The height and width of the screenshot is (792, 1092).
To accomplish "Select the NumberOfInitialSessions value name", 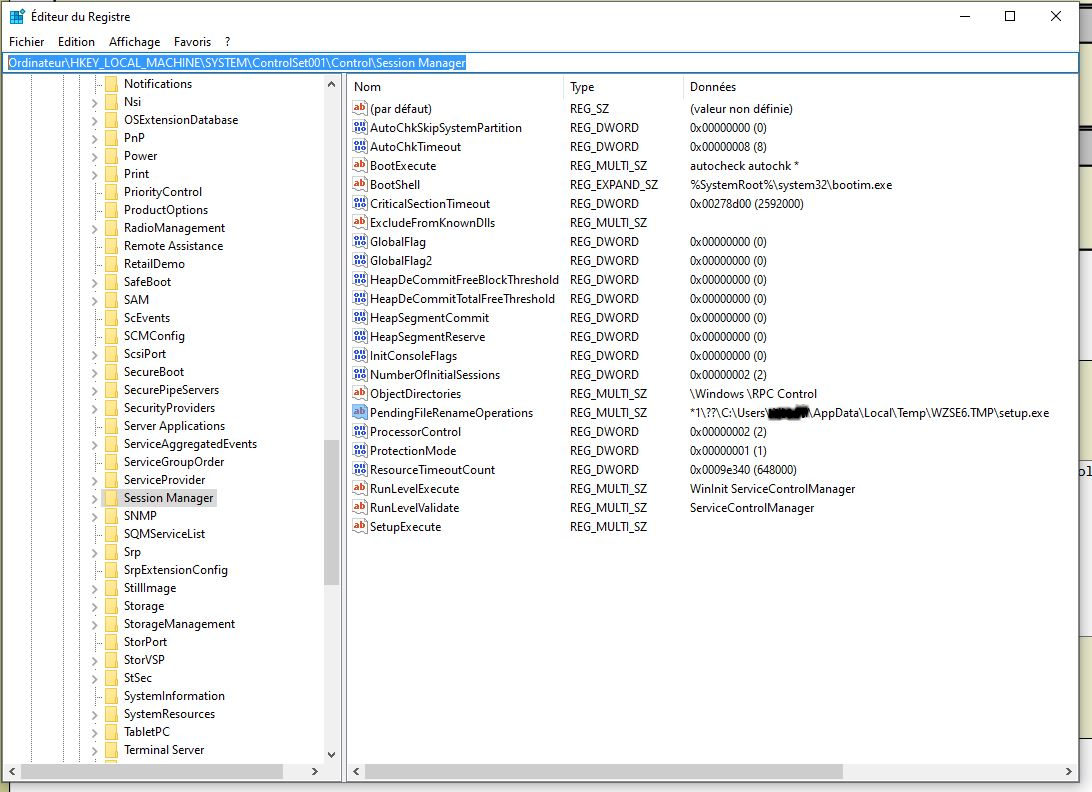I will [x=435, y=375].
